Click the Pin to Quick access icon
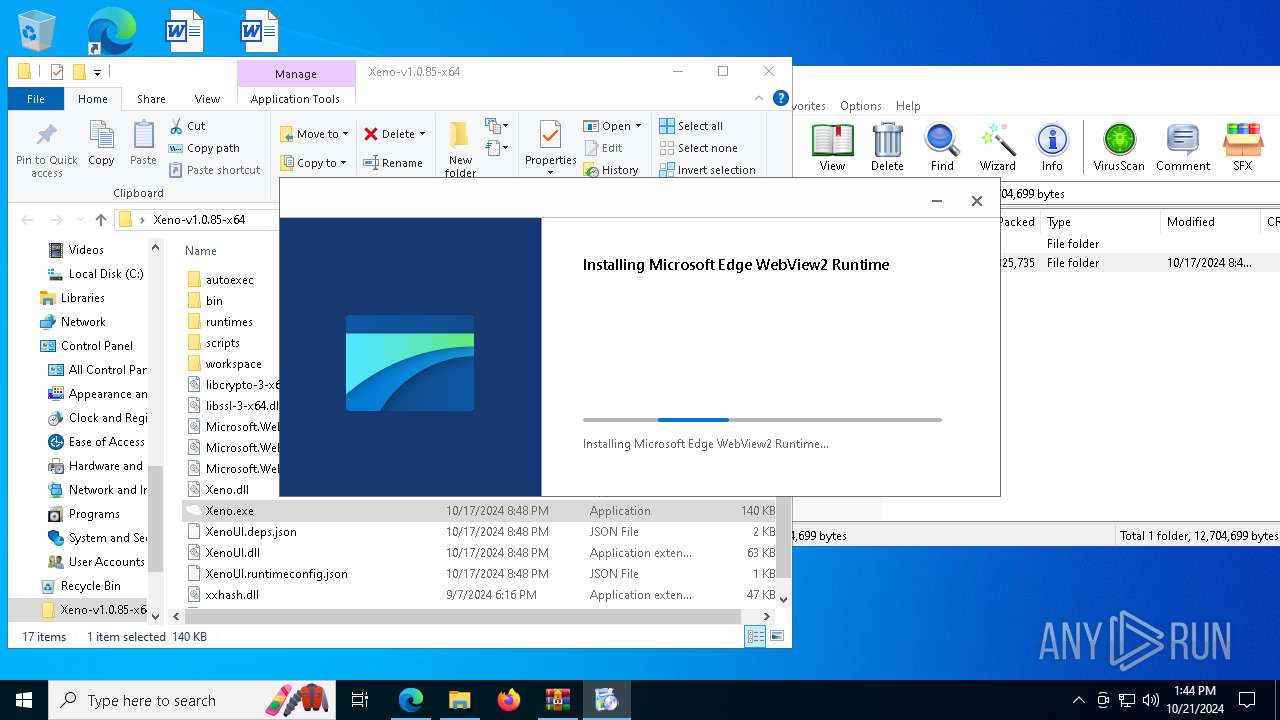The height and width of the screenshot is (720, 1280). click(x=46, y=149)
